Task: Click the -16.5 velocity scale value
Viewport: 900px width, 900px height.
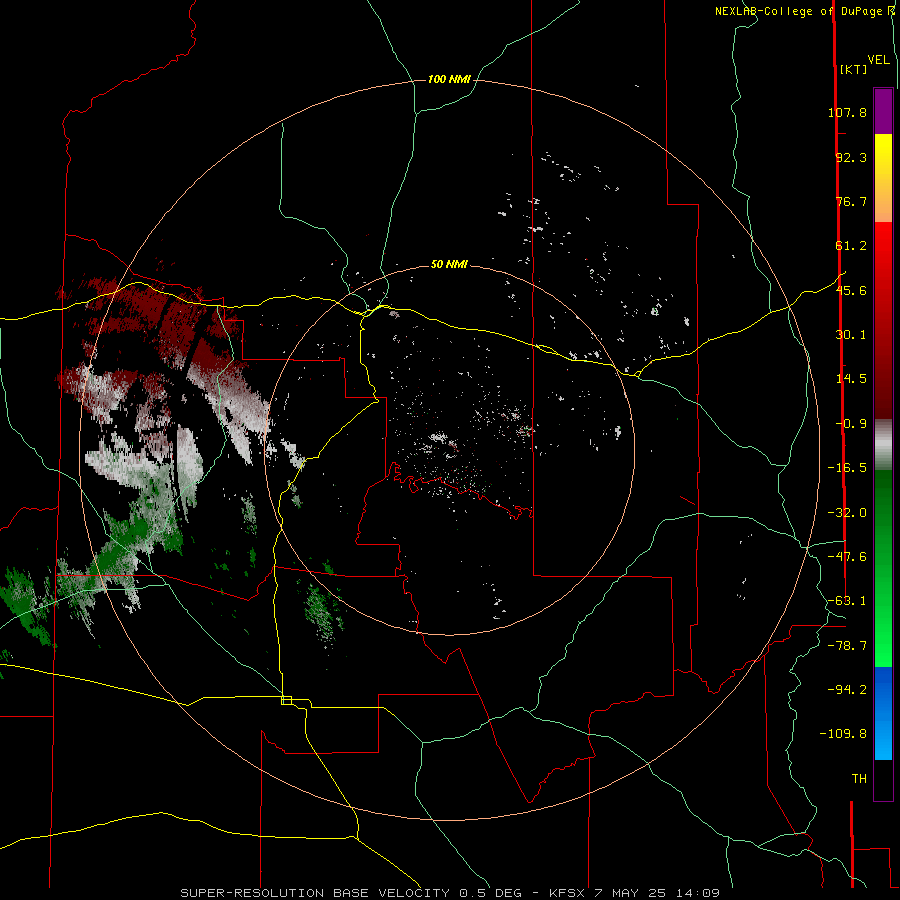Action: [847, 468]
